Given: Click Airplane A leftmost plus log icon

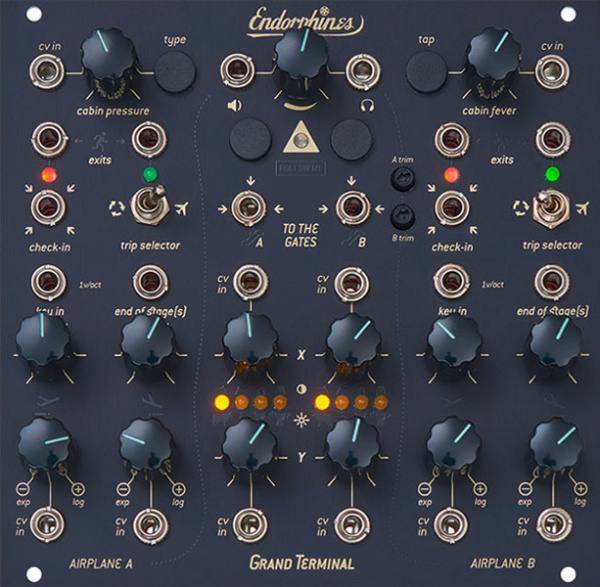Looking at the screenshot, I should click(78, 489).
